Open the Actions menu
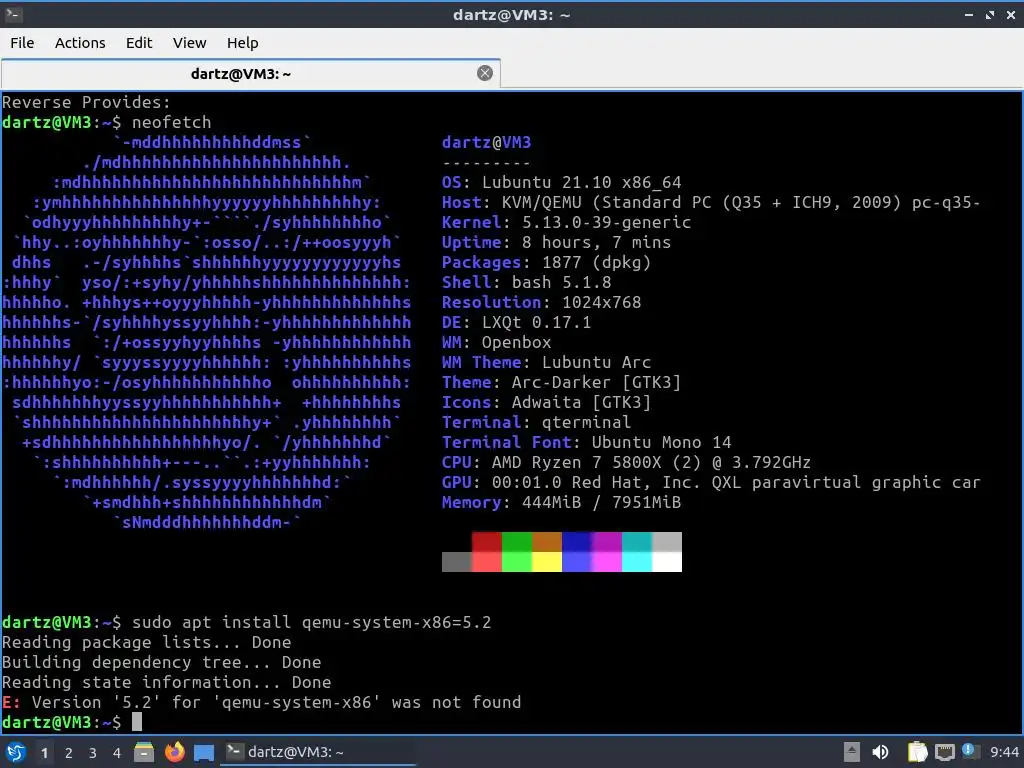 point(80,43)
